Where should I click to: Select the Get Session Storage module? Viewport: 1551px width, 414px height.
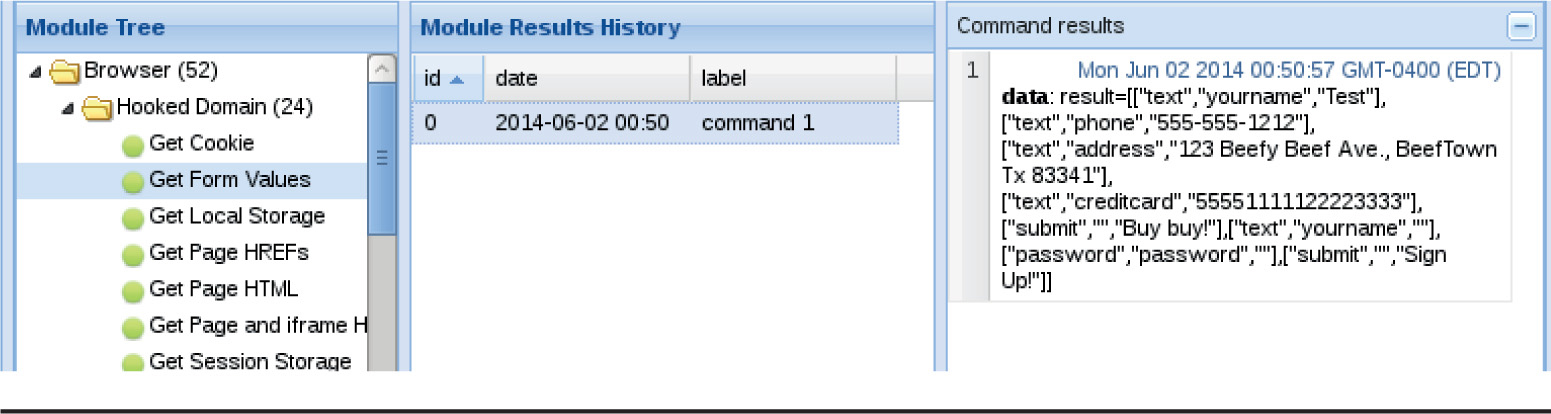pyautogui.click(x=250, y=362)
